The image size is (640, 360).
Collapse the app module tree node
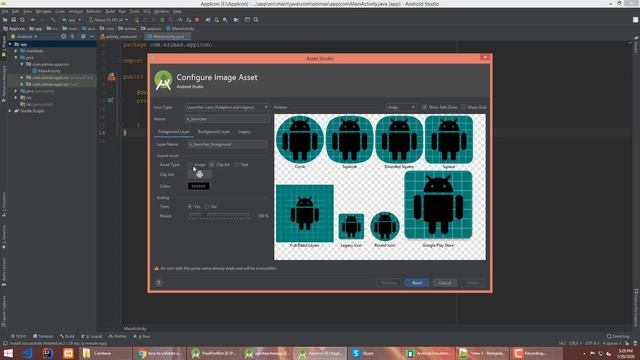pyautogui.click(x=10, y=44)
